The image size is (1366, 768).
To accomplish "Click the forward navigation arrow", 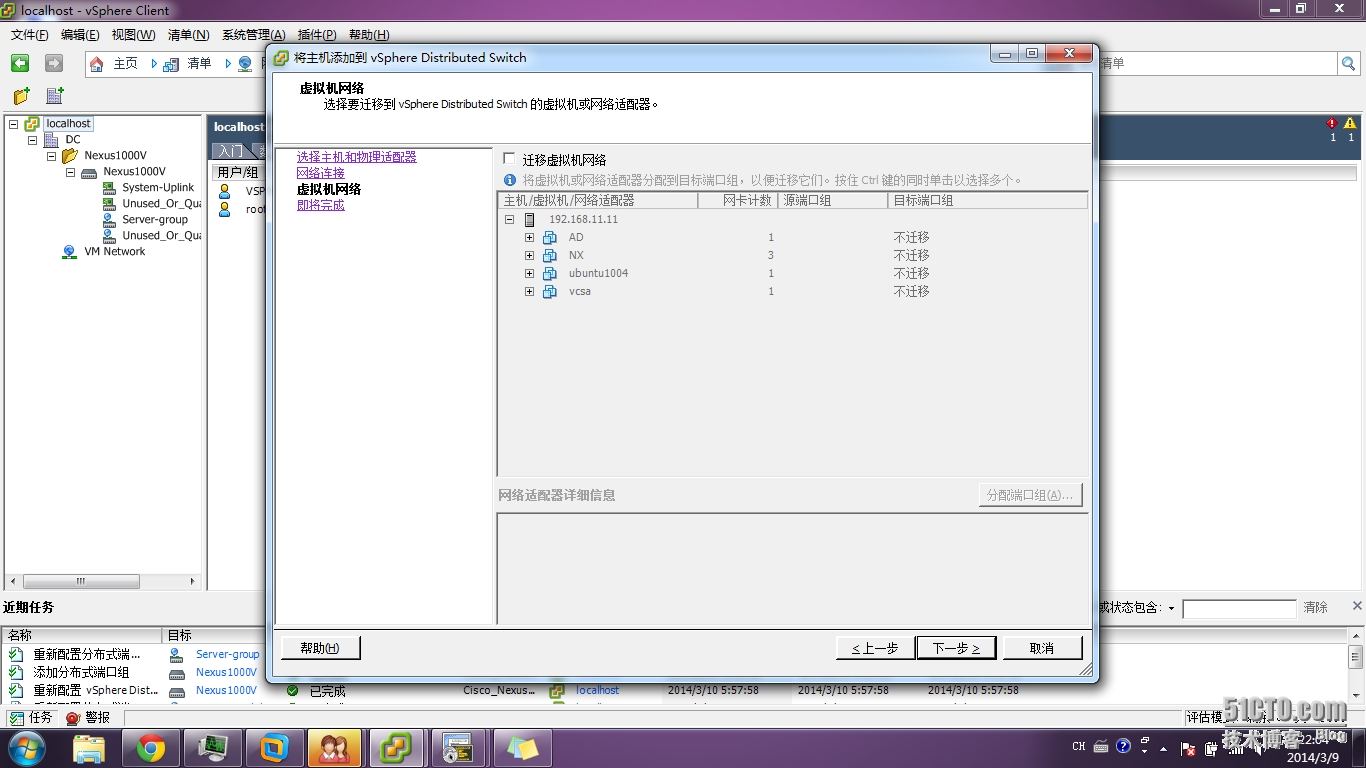I will [54, 63].
